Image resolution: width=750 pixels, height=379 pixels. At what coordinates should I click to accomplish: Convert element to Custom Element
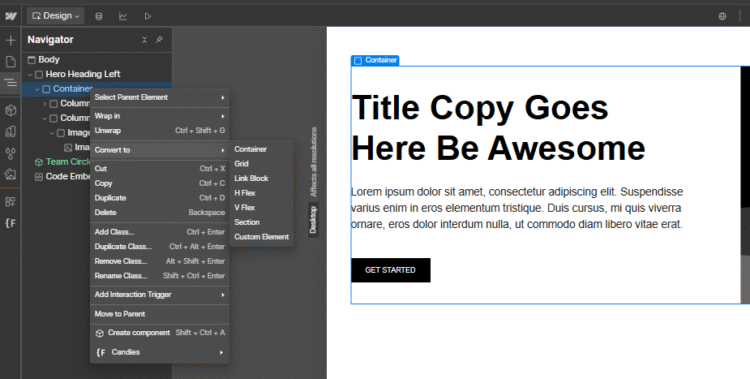261,237
